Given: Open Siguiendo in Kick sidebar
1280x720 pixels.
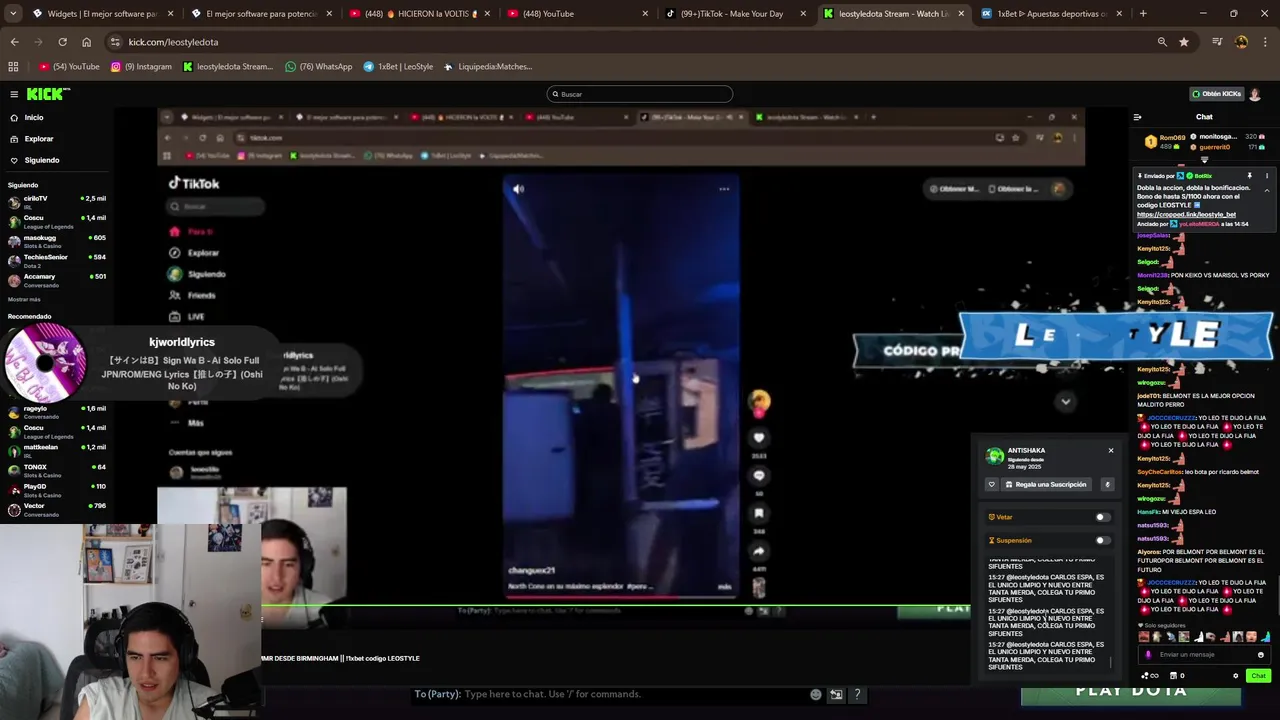Looking at the screenshot, I should (42, 160).
